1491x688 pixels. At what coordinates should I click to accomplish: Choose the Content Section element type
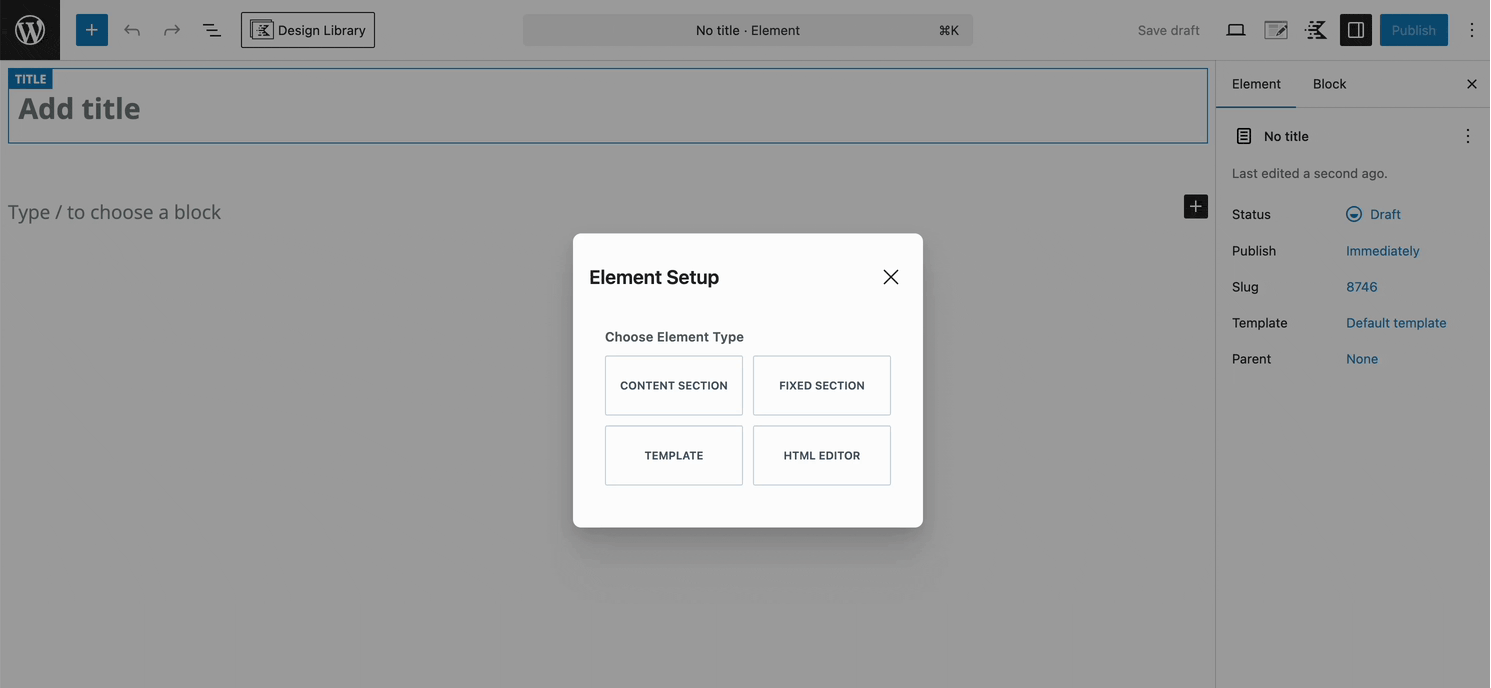(x=674, y=385)
